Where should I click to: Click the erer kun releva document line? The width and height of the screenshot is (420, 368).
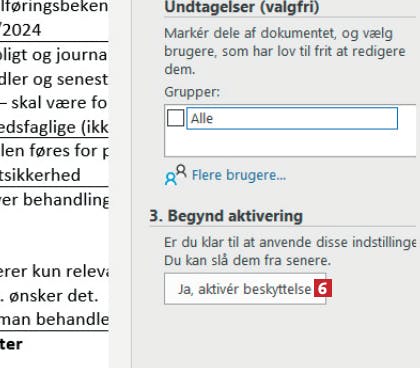click(54, 272)
